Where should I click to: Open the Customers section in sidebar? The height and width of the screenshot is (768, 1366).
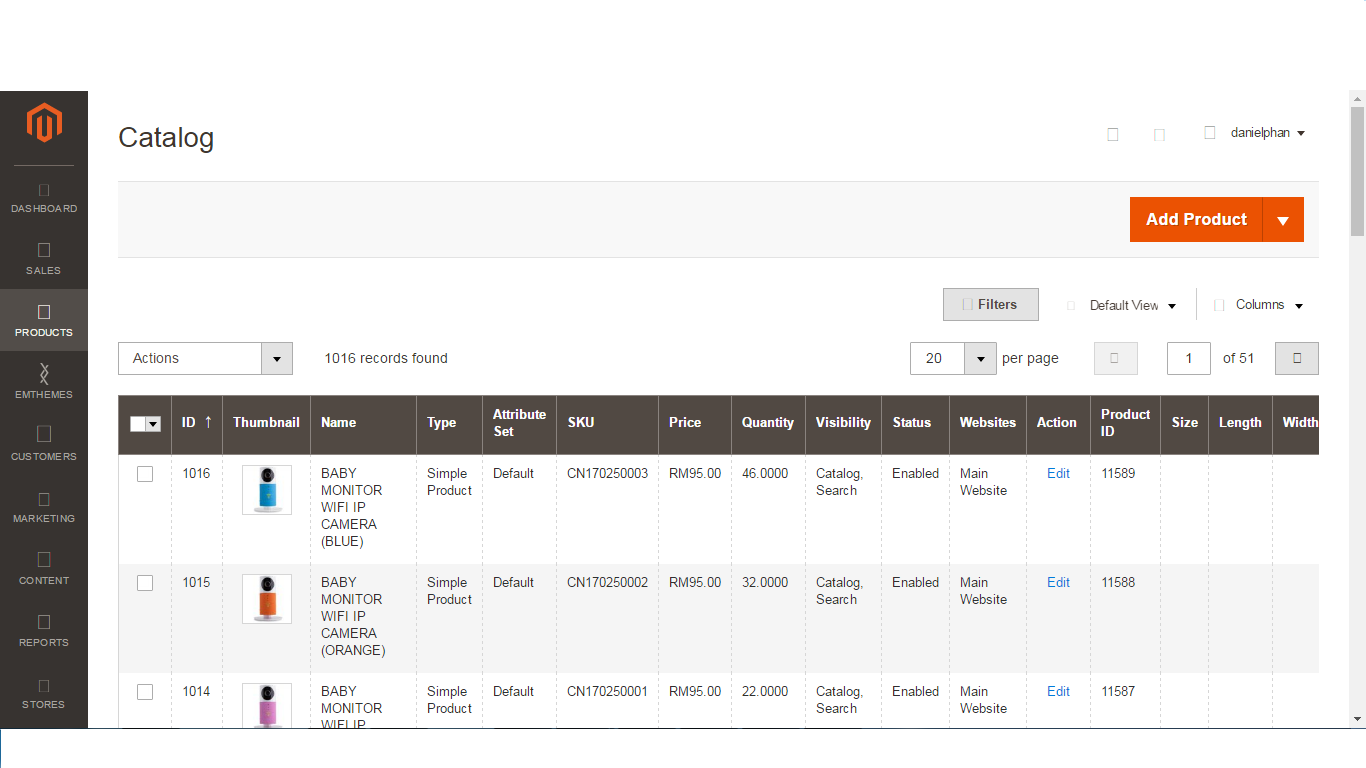click(44, 446)
